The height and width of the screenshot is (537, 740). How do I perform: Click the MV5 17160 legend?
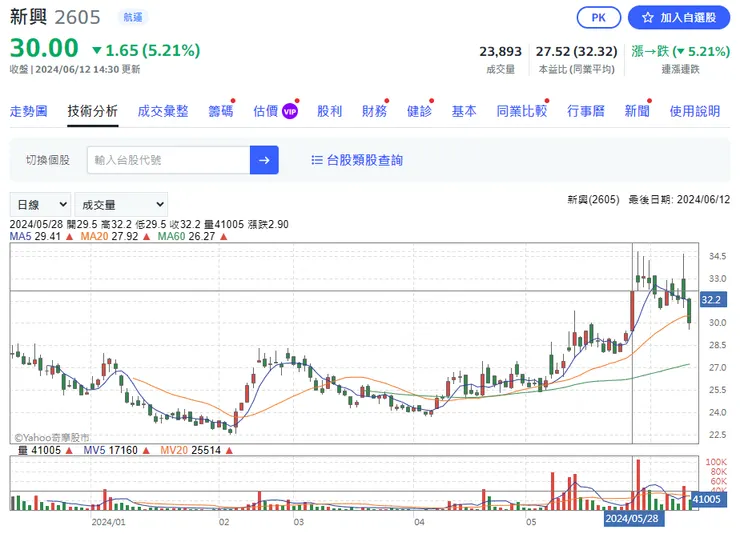[117, 450]
